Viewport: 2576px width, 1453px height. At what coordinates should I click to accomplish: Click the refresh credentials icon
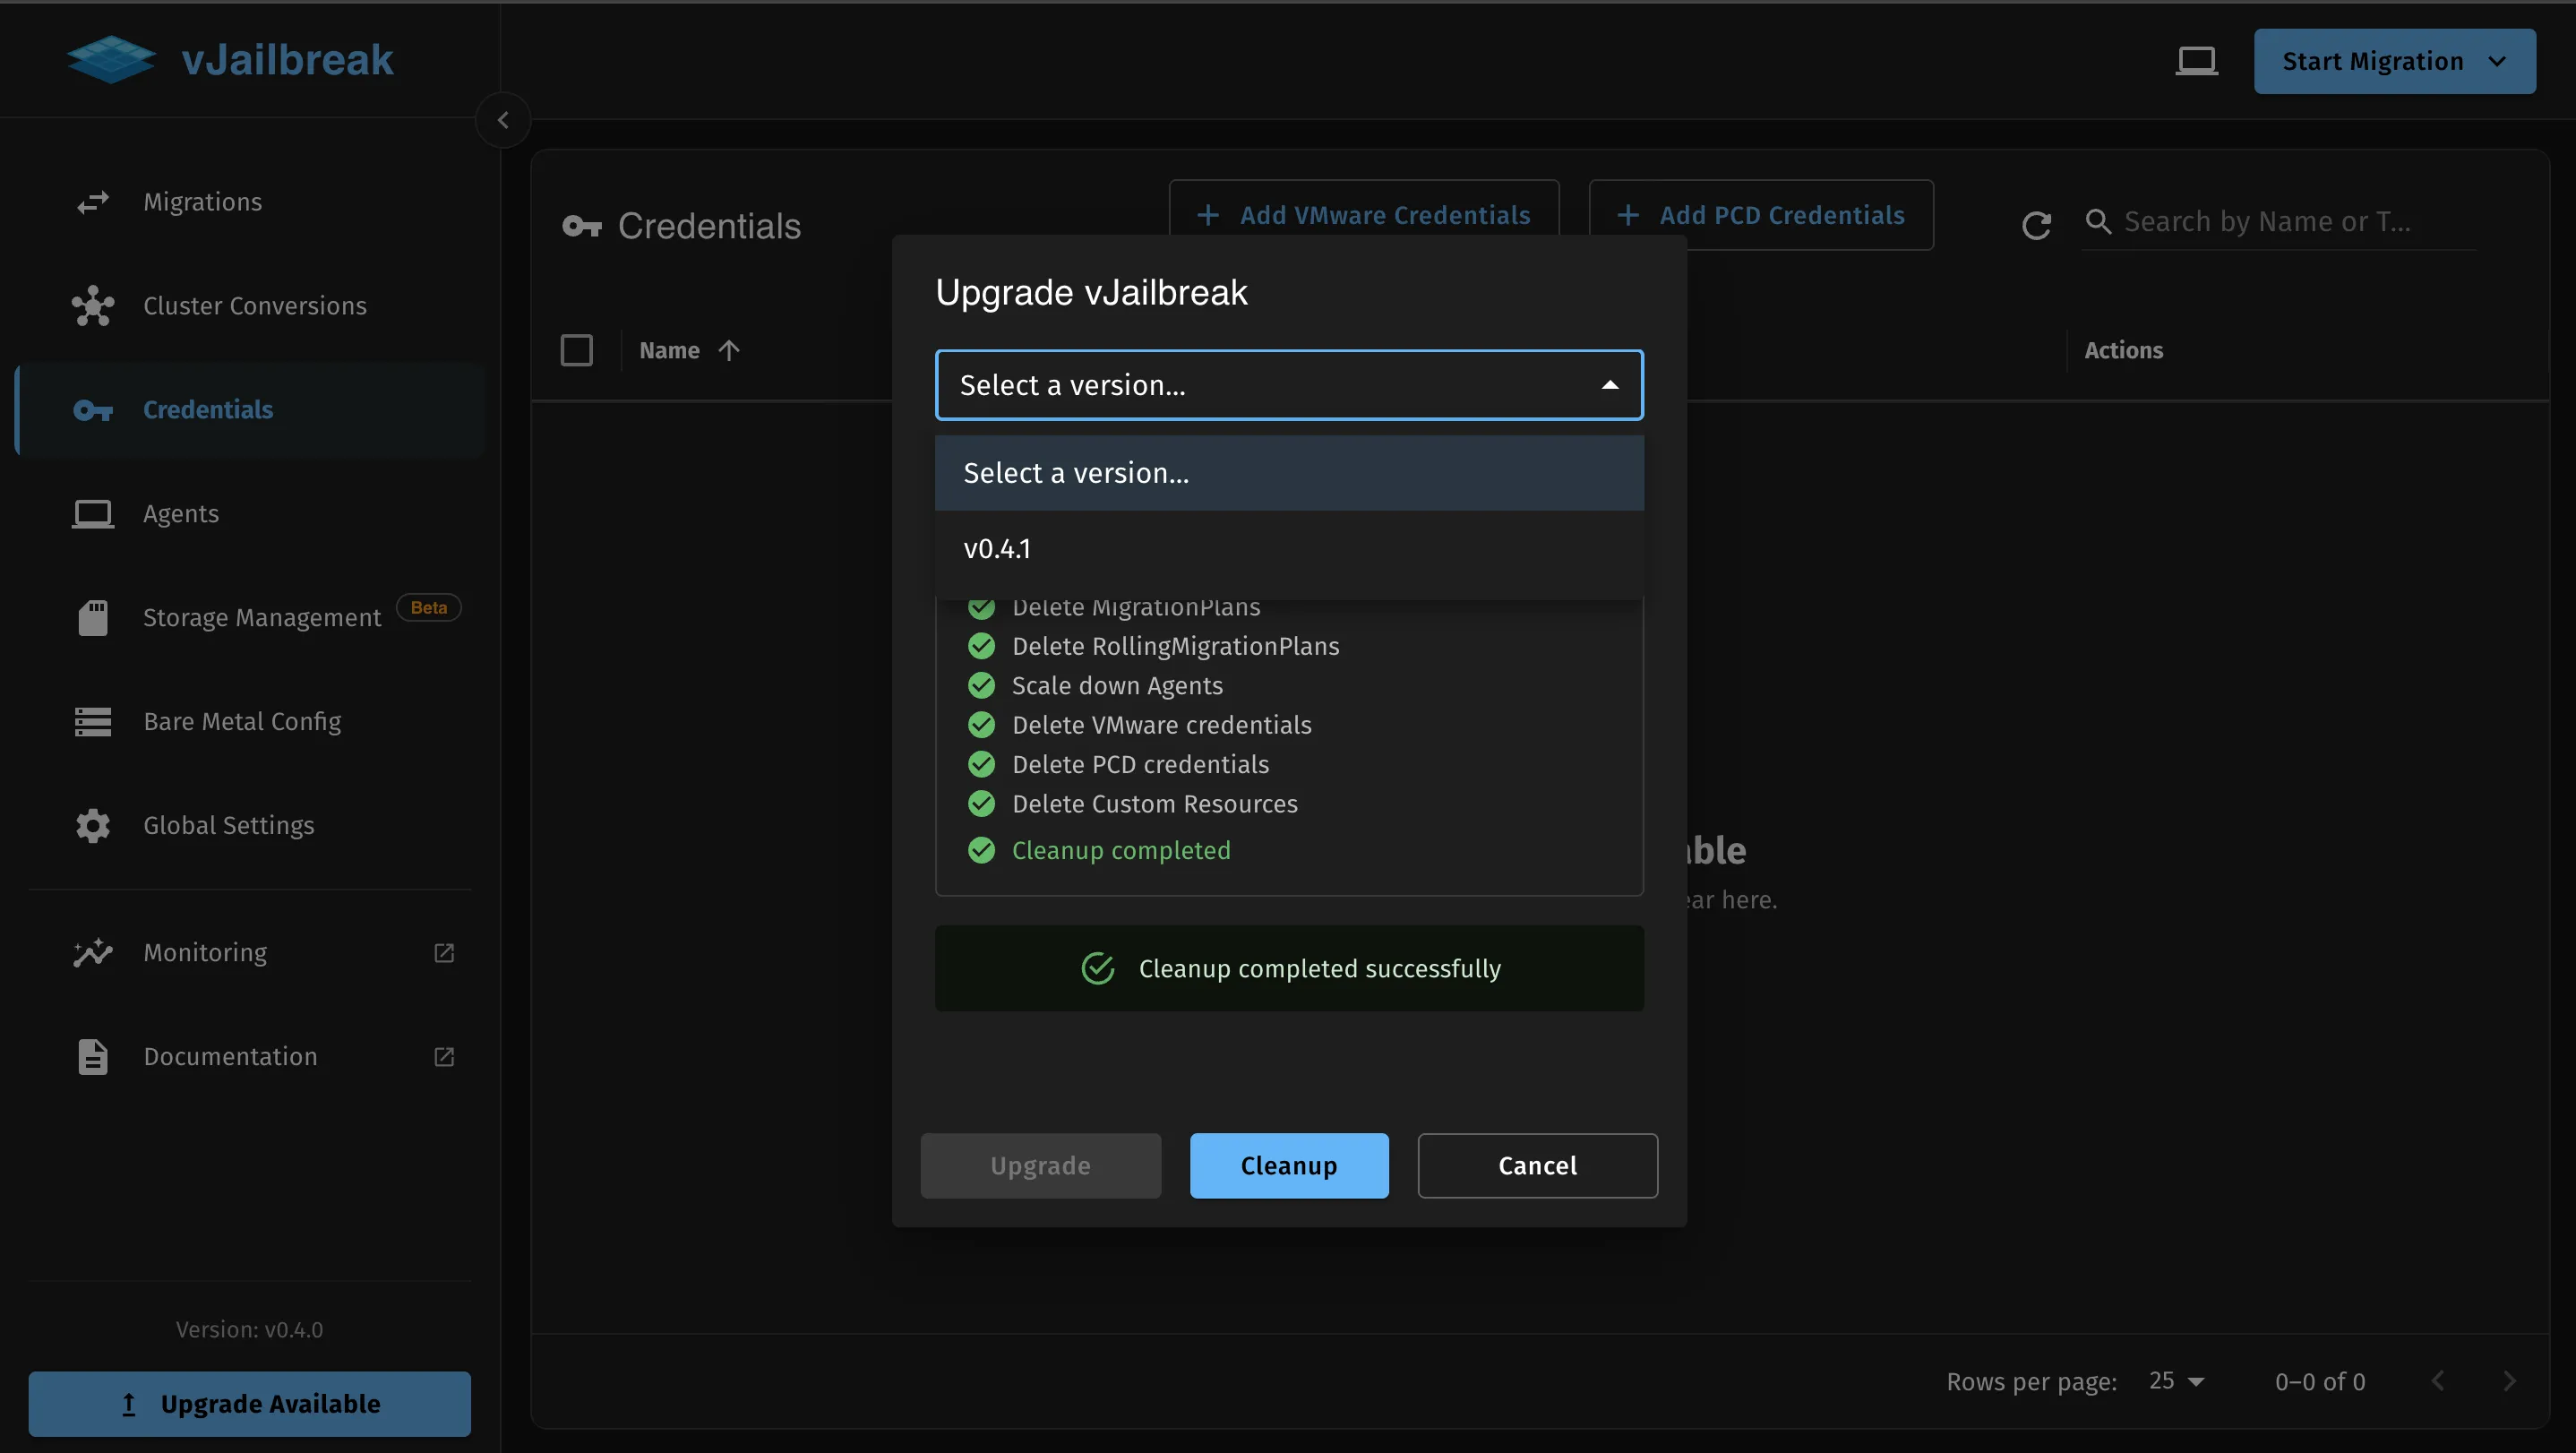point(2036,225)
